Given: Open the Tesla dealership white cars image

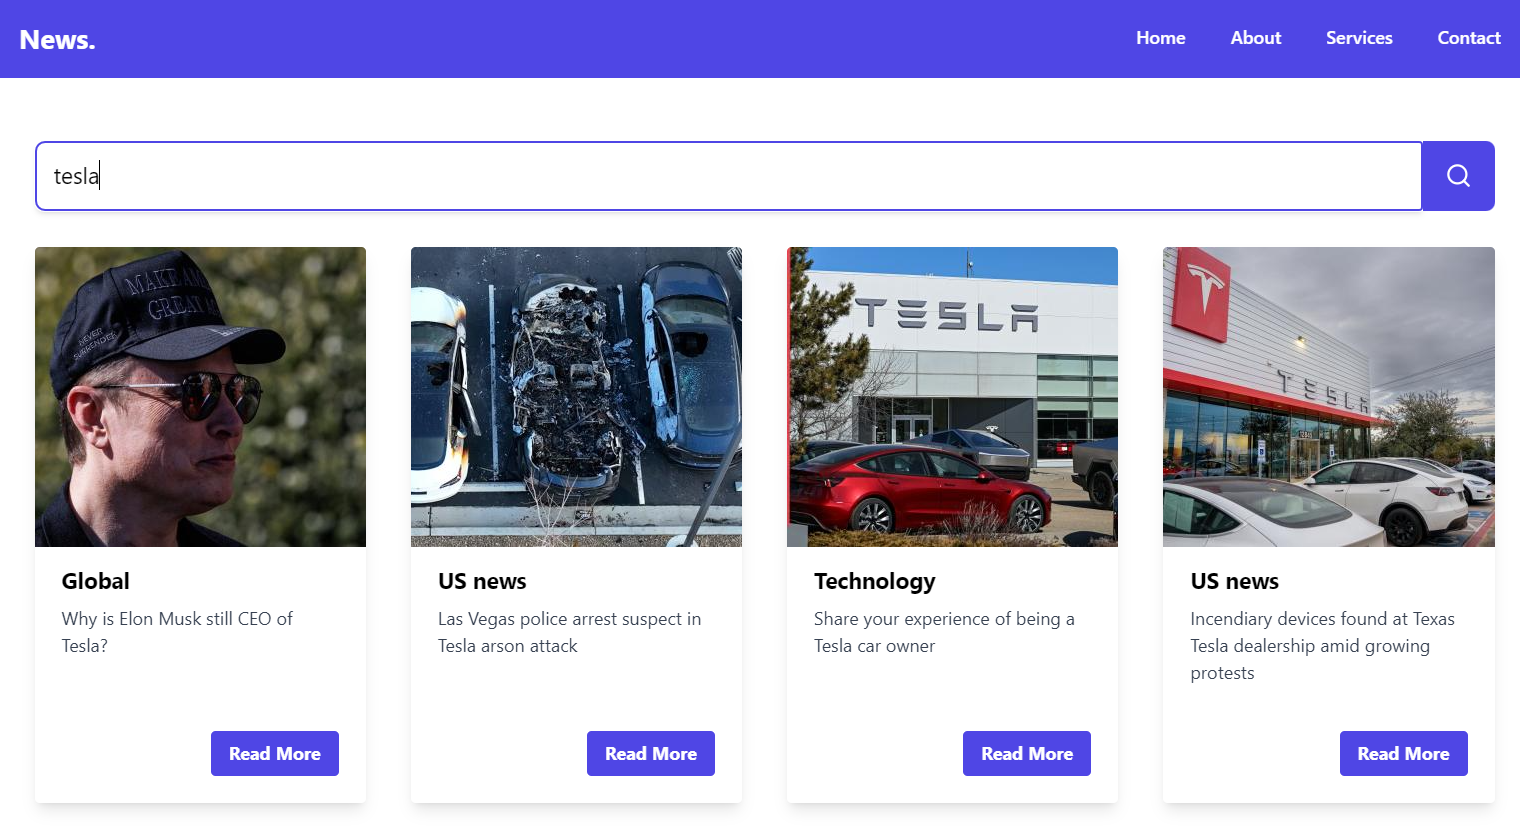Looking at the screenshot, I should tap(1329, 397).
